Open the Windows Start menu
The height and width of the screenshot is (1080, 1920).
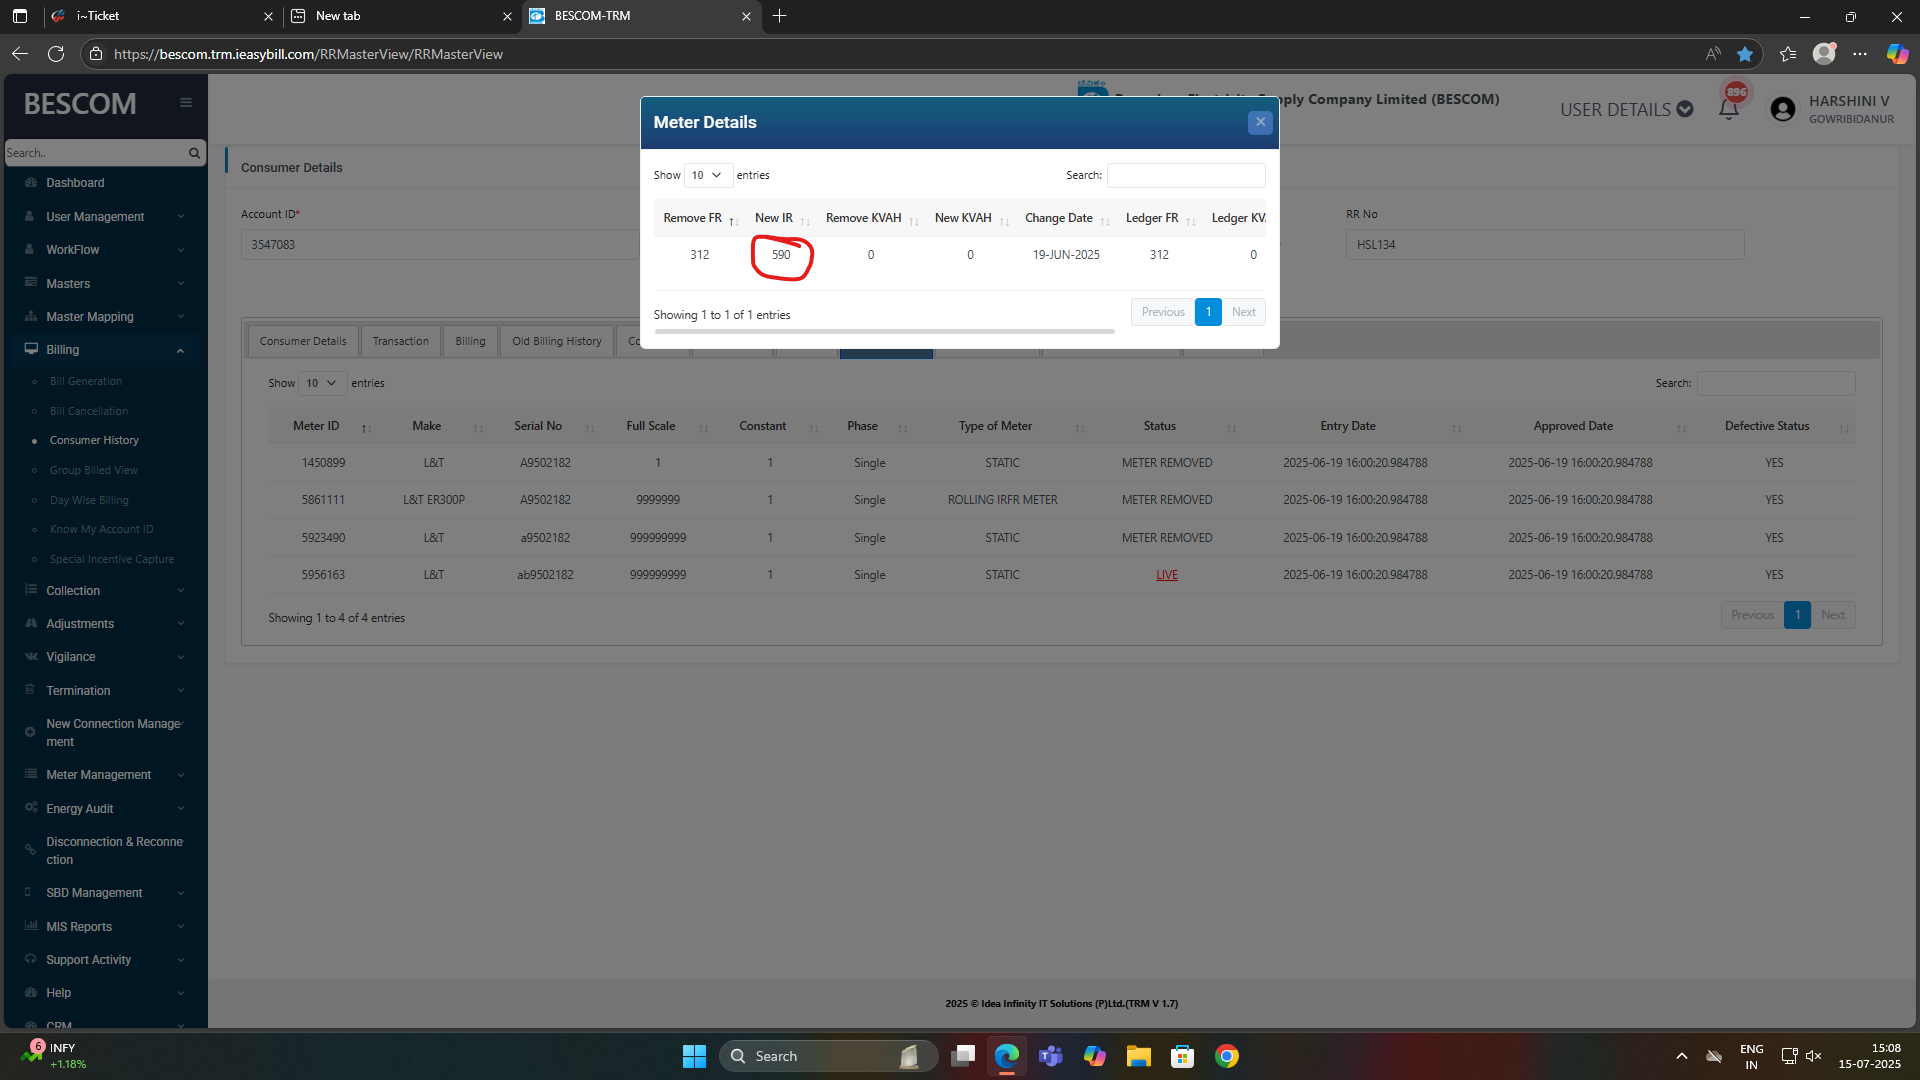pyautogui.click(x=694, y=1056)
